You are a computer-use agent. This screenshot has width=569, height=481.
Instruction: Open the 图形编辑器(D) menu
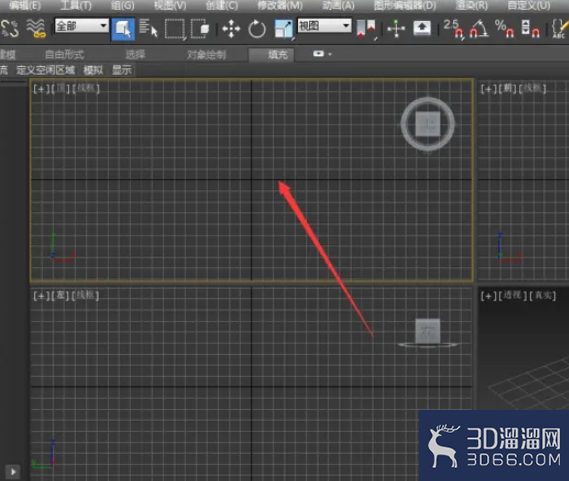click(405, 5)
